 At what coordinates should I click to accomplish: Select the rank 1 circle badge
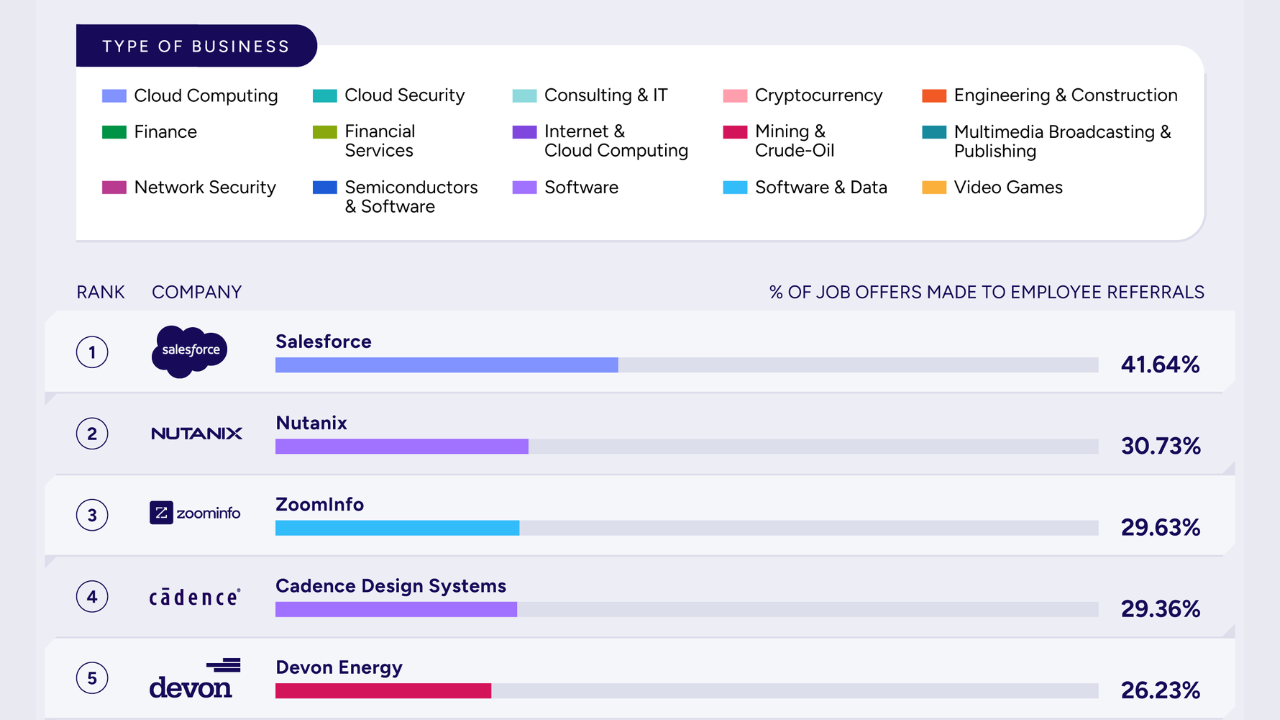92,352
